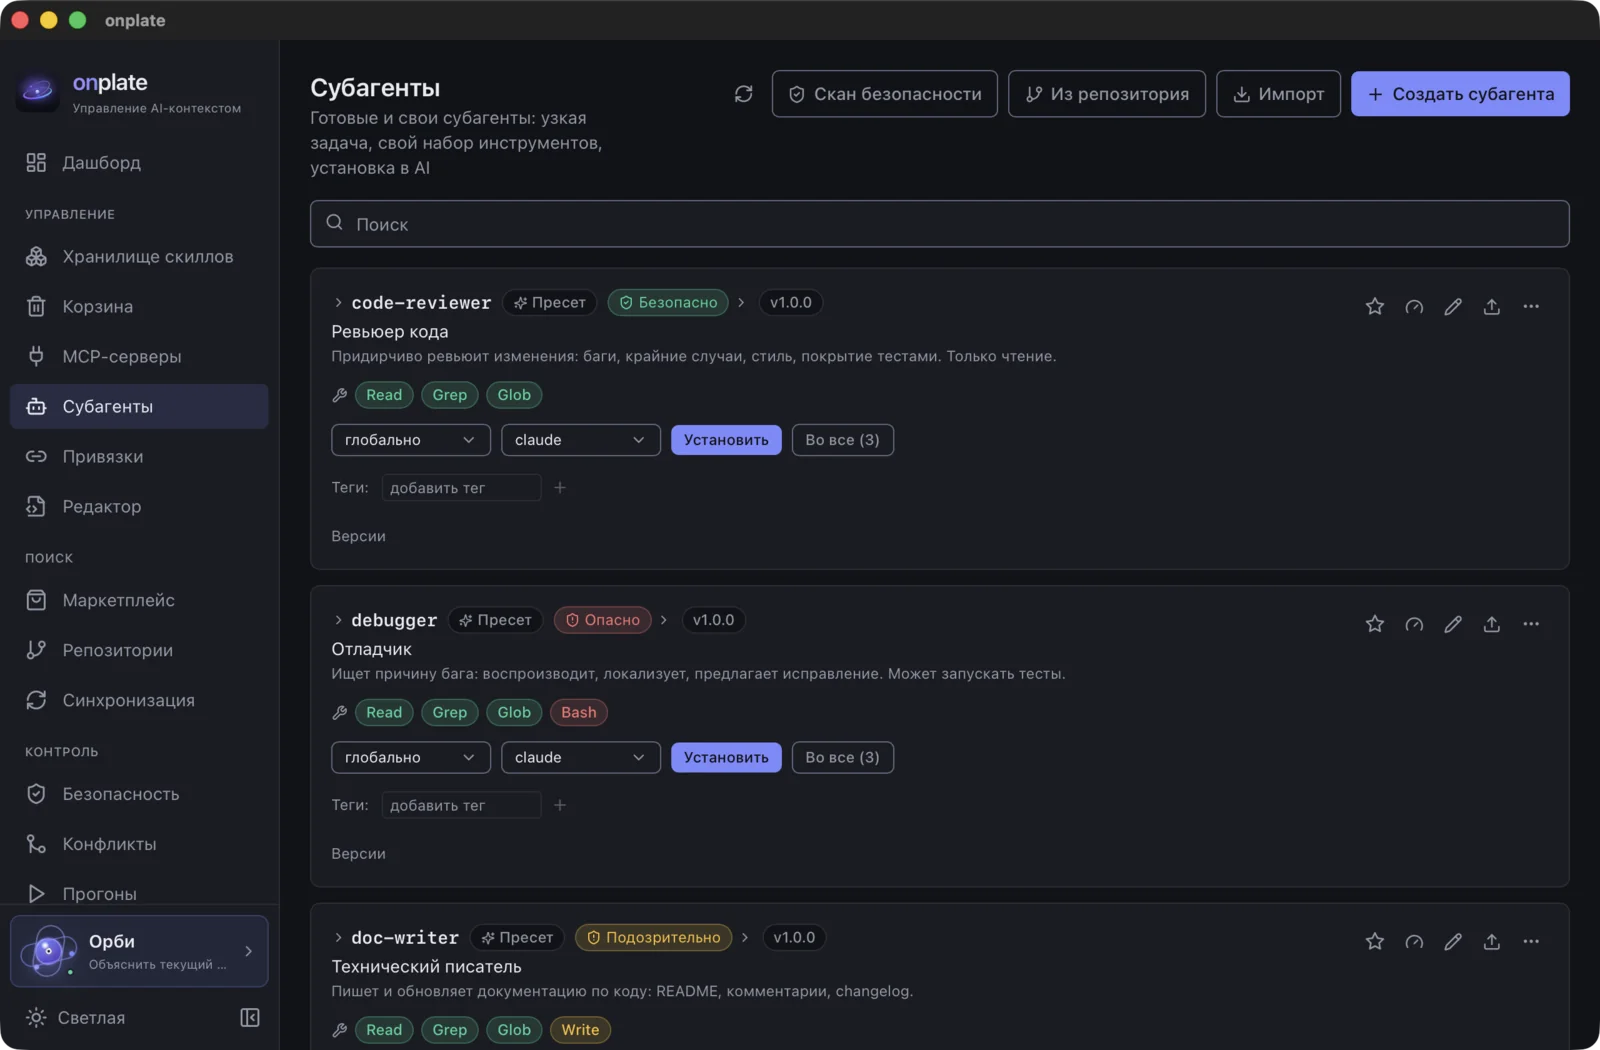Image resolution: width=1600 pixels, height=1050 pixels.
Task: Install the code-reviewer subagent
Action: coord(726,440)
